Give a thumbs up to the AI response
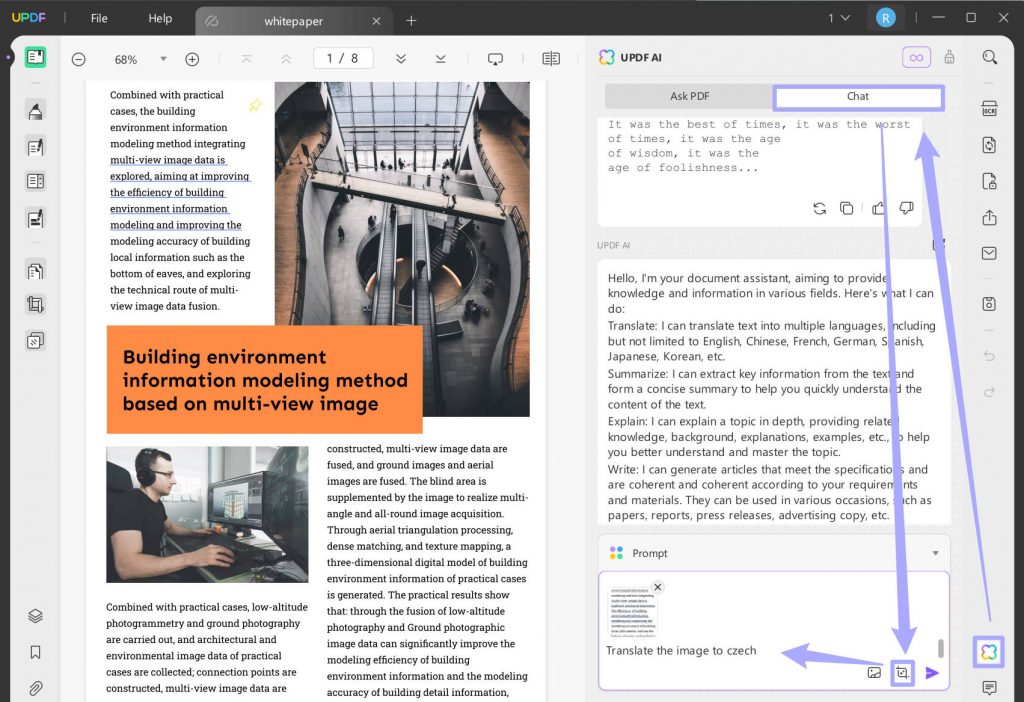 878,208
